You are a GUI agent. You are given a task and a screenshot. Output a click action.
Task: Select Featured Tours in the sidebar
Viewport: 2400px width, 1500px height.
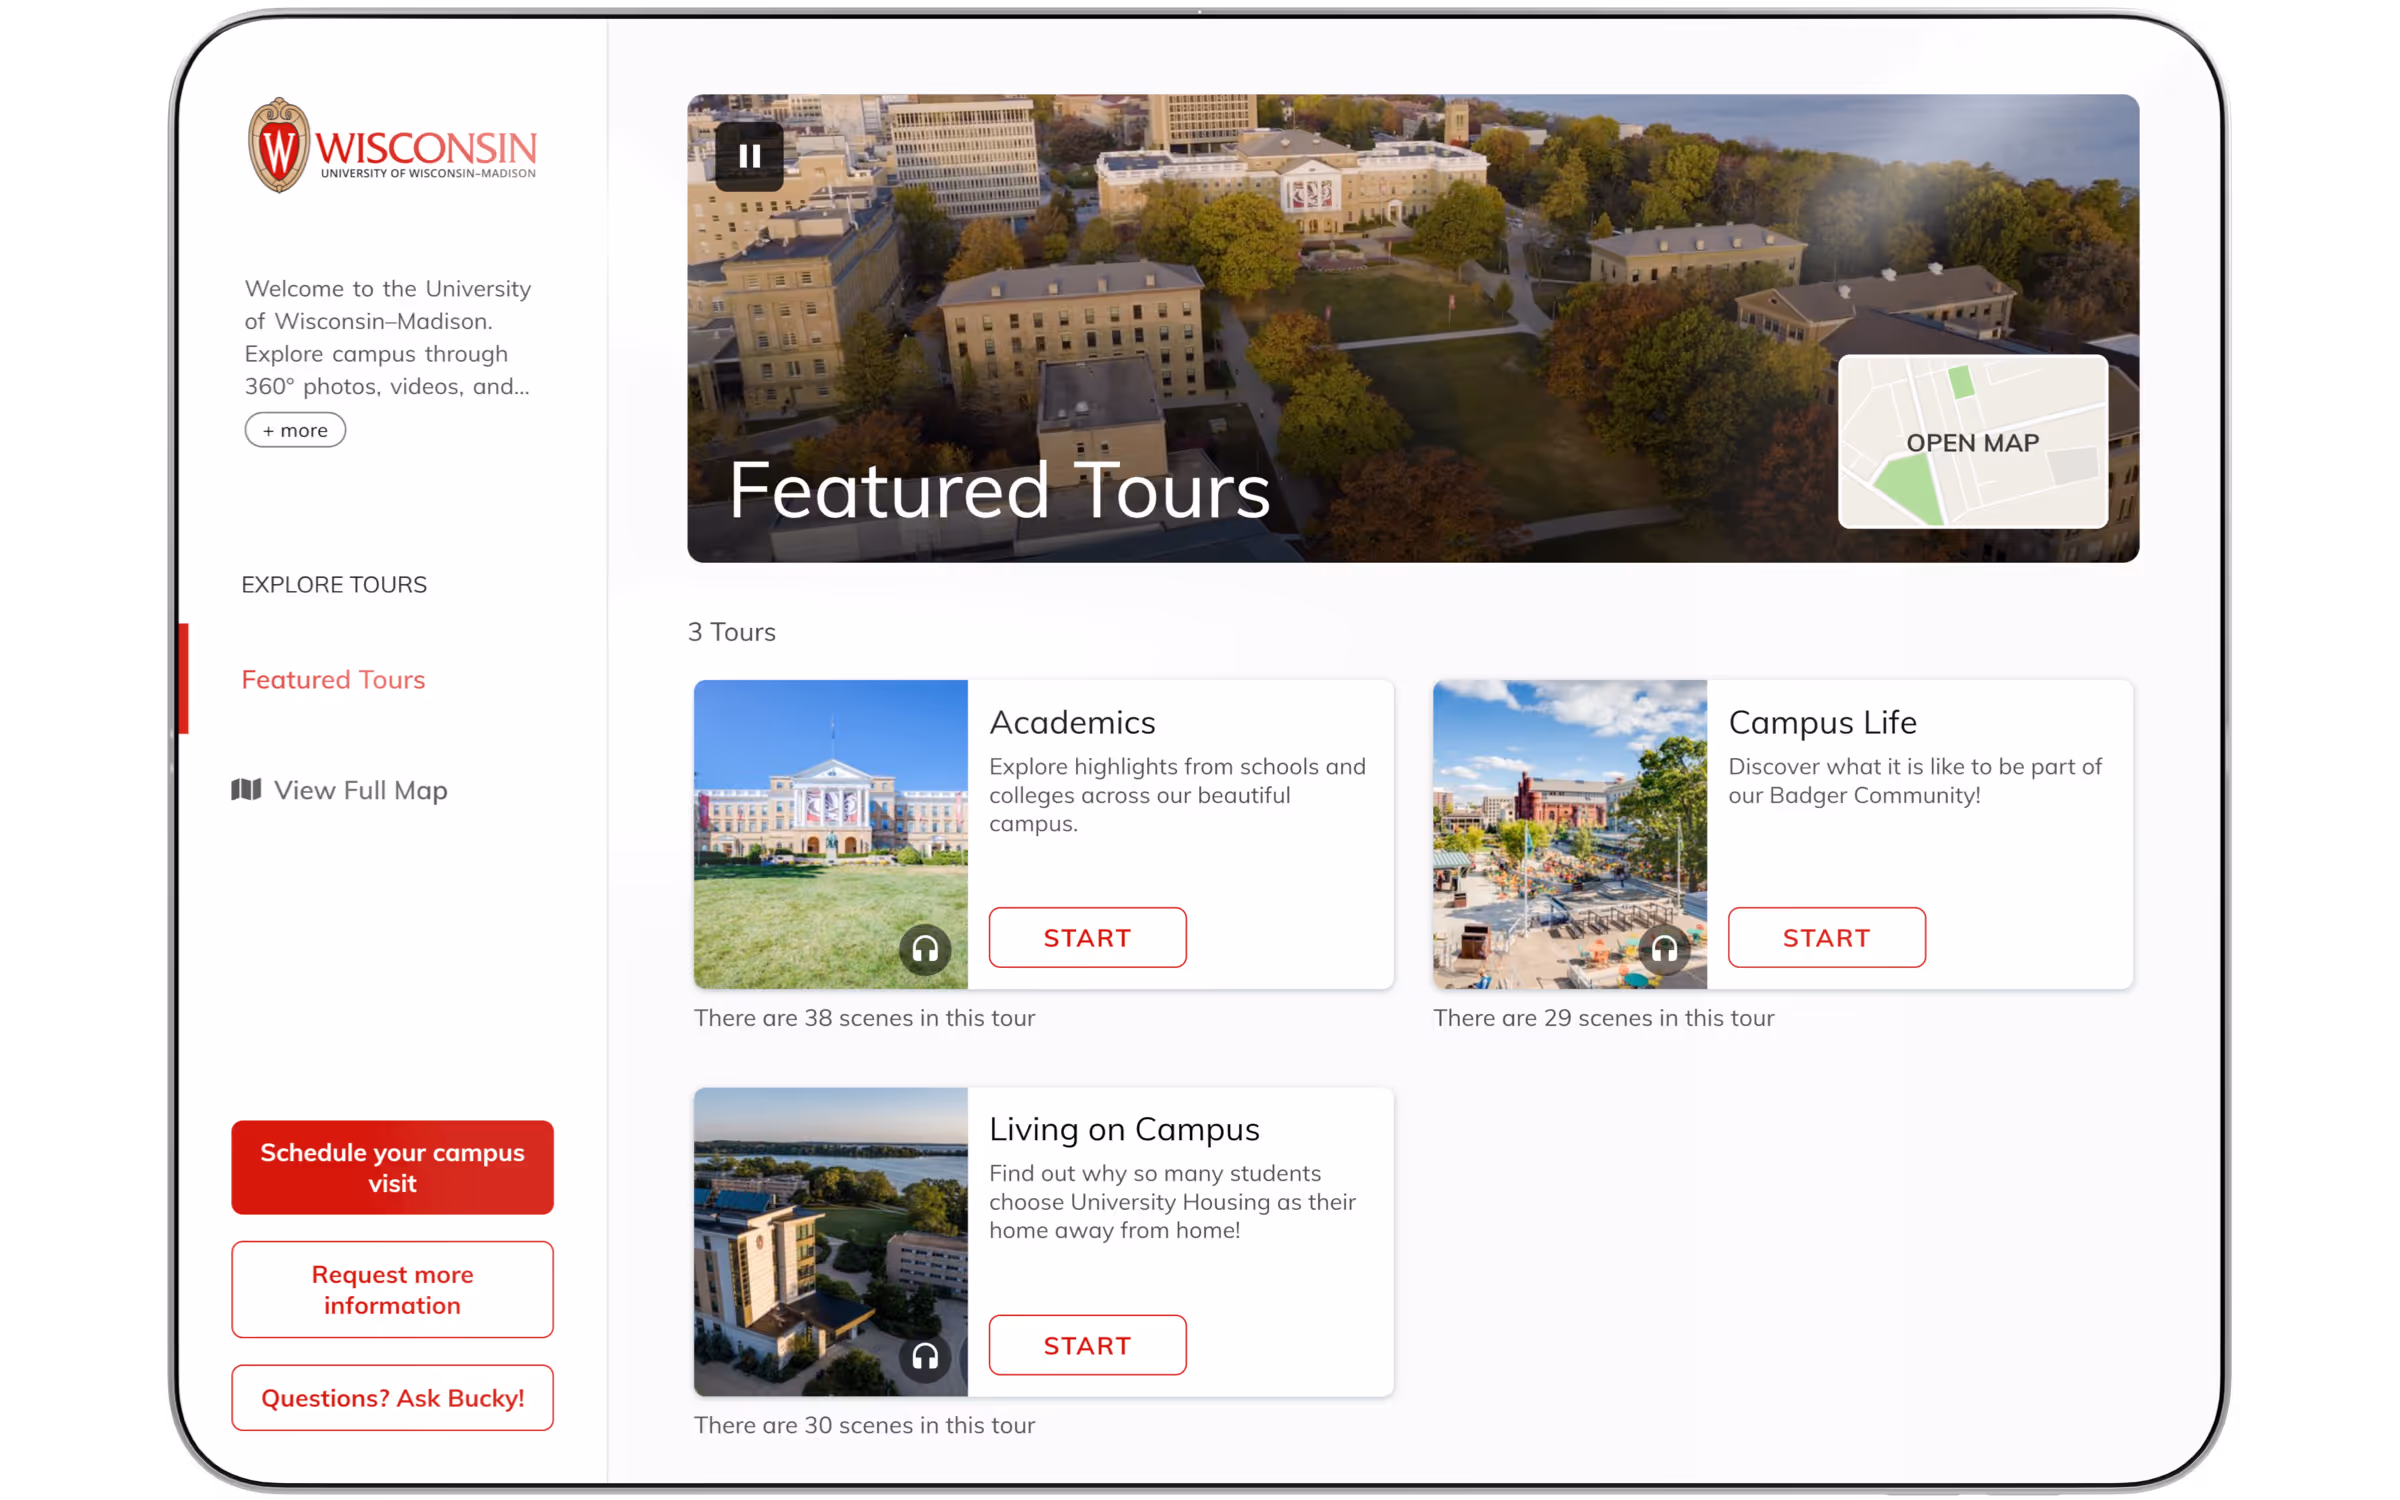pyautogui.click(x=333, y=679)
